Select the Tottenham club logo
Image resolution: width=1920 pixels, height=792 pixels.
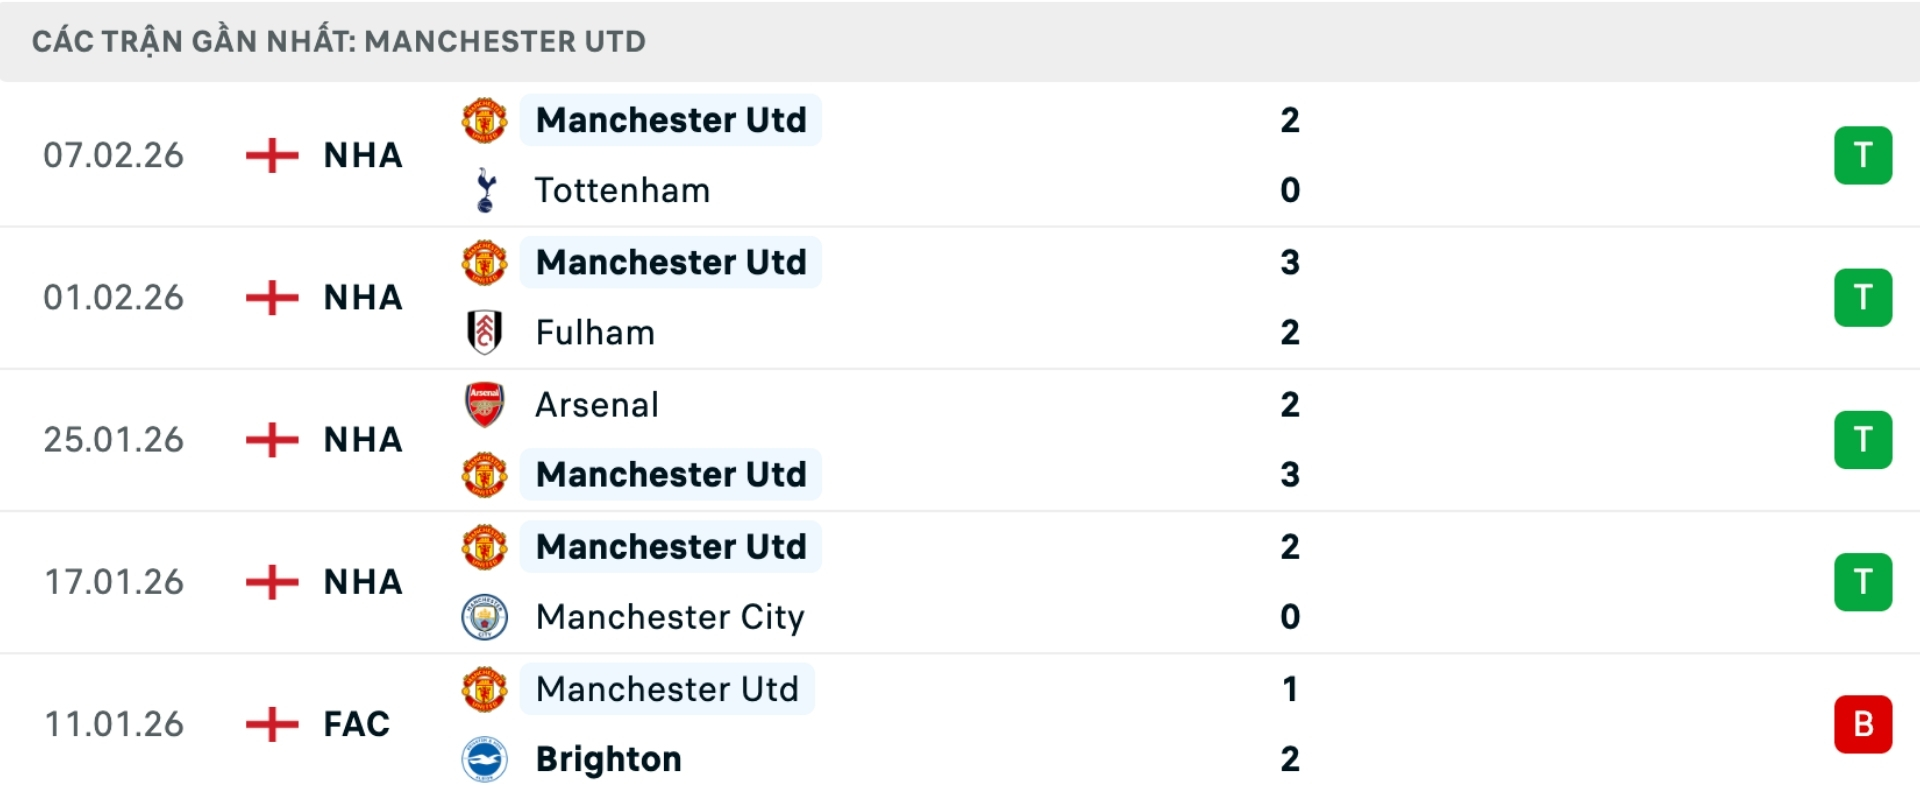click(485, 190)
